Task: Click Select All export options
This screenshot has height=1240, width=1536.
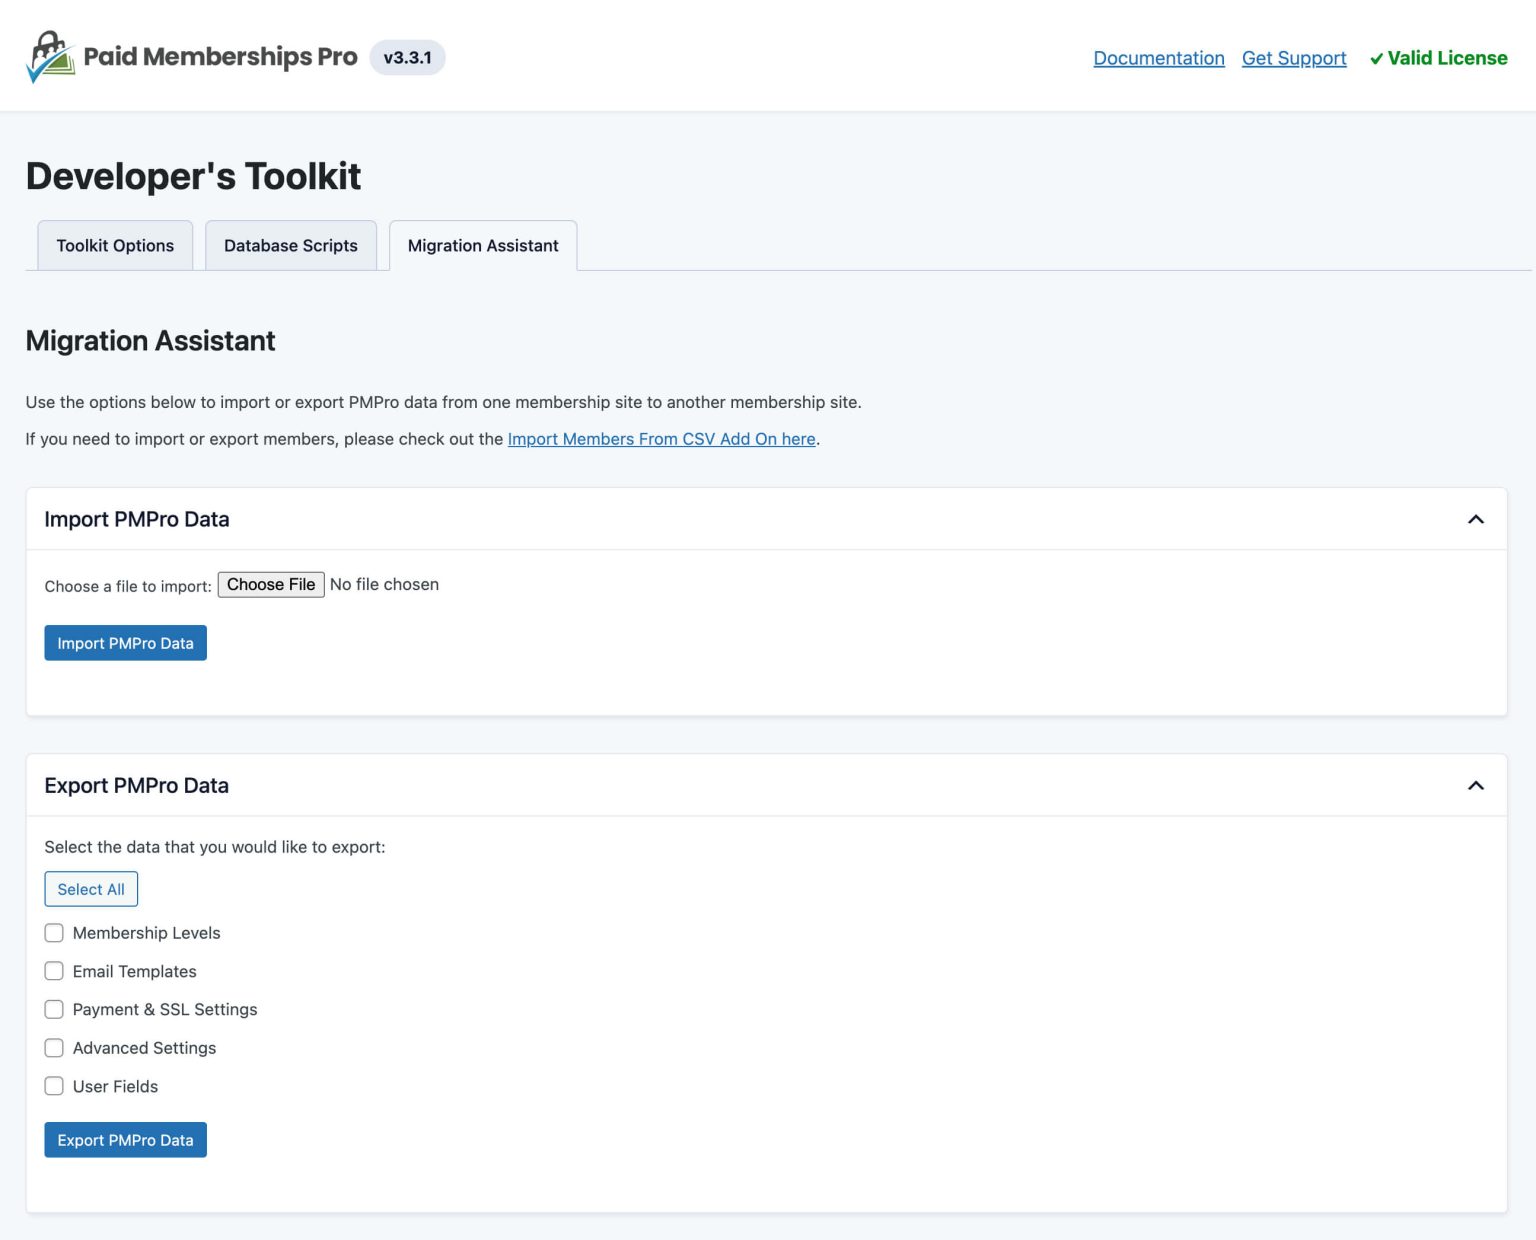Action: [x=91, y=888]
